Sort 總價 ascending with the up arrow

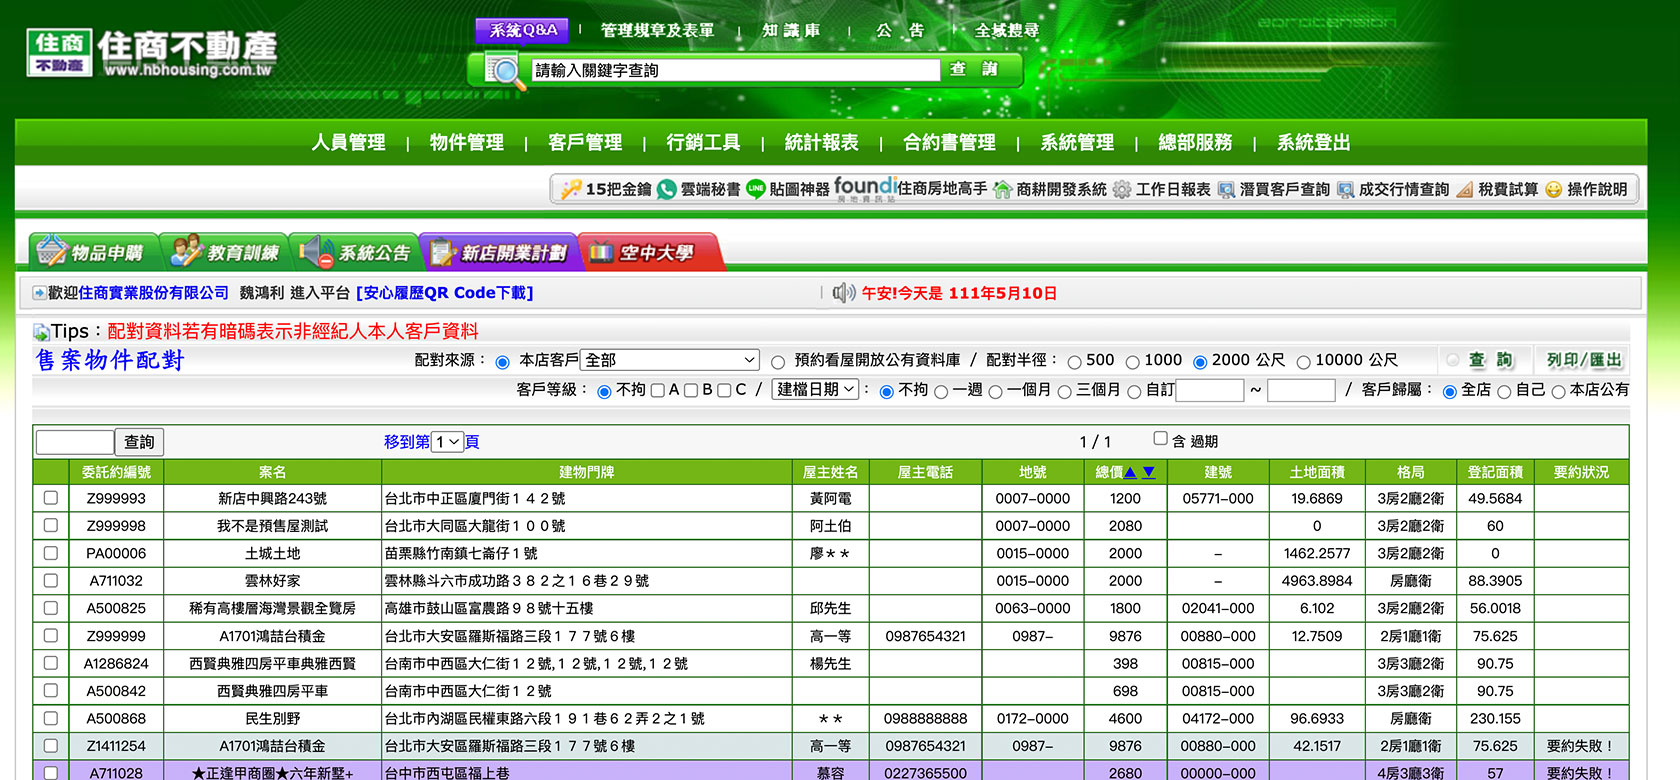pos(1130,472)
